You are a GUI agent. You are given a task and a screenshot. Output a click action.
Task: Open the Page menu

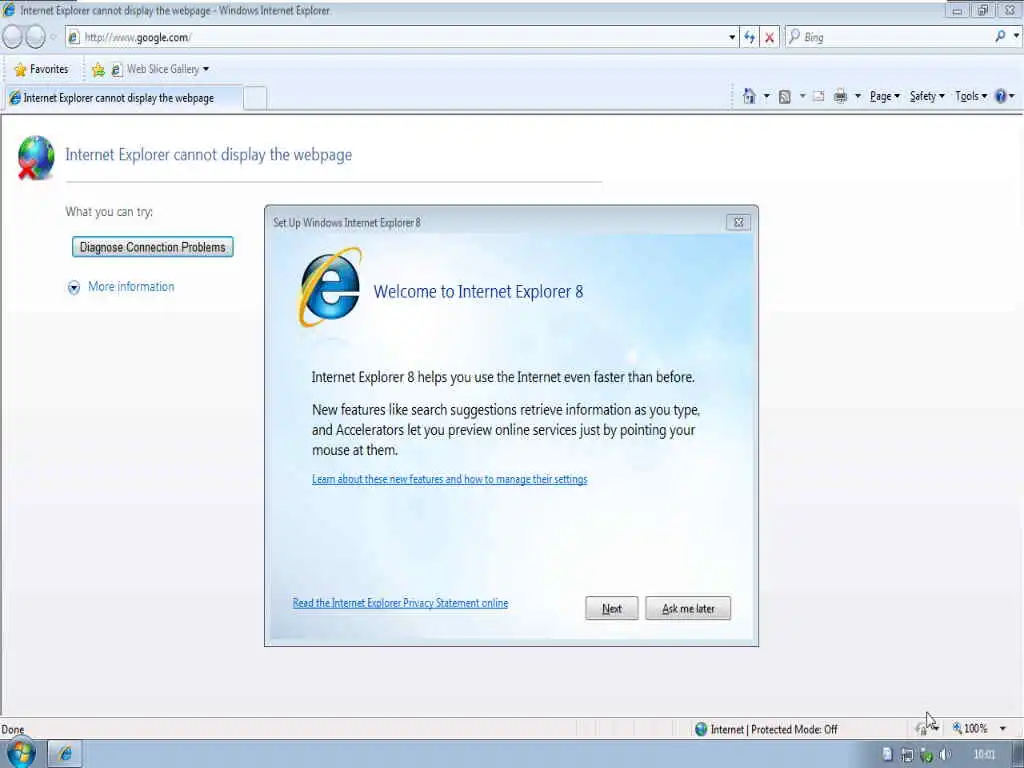[884, 96]
